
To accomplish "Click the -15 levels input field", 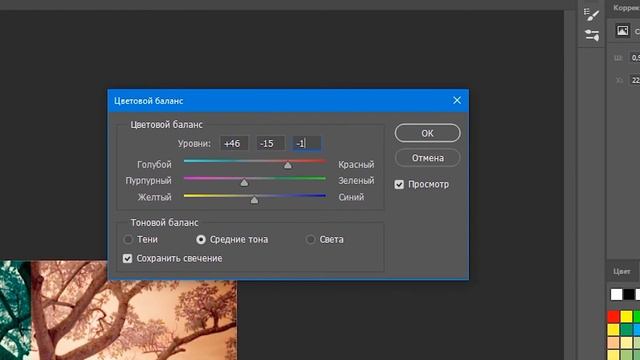I will click(270, 144).
